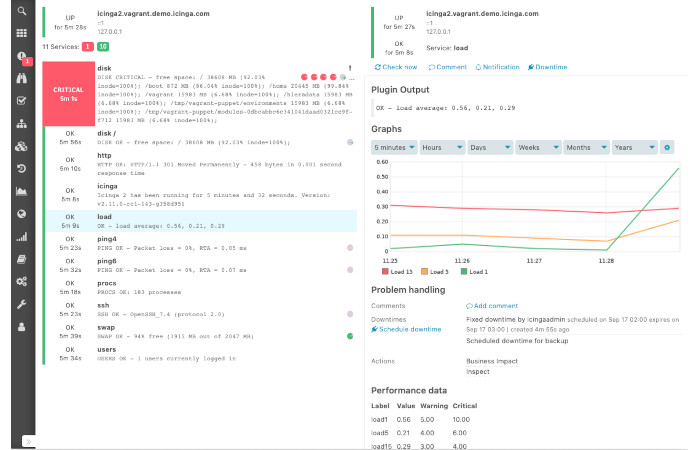Click the graph settings gear icon
This screenshot has width=700, height=450.
[x=667, y=147]
